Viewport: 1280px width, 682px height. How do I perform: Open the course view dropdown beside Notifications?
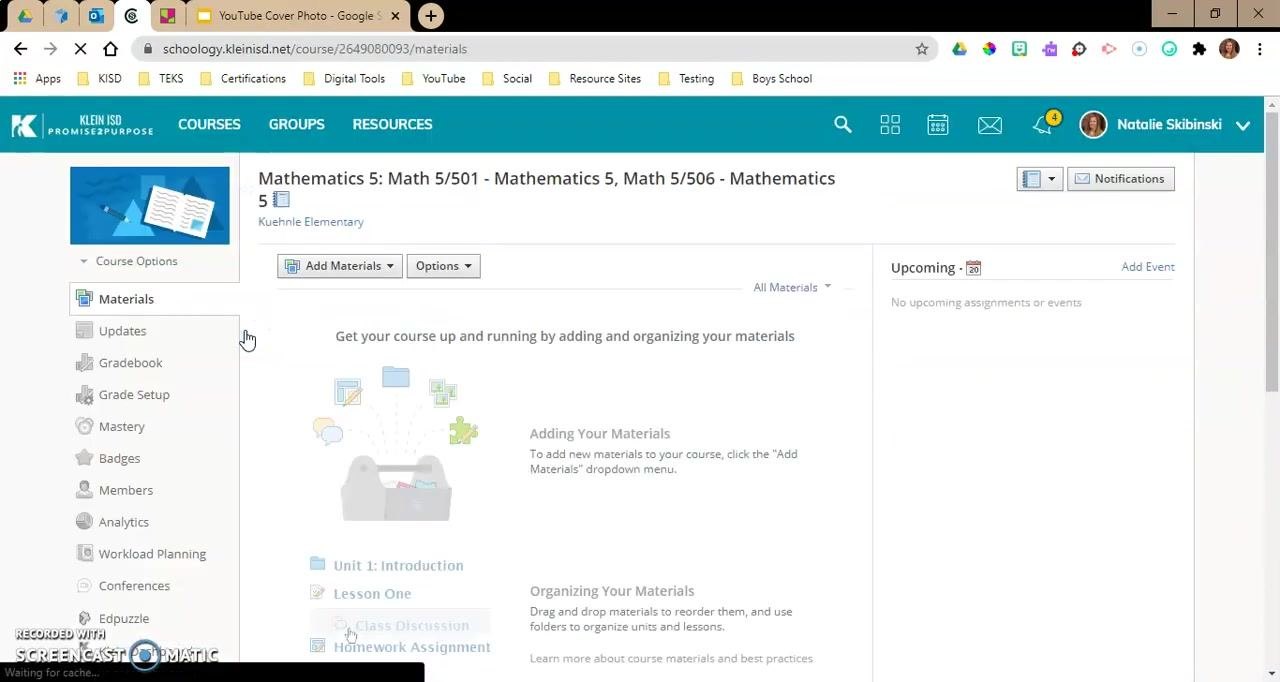(1039, 179)
